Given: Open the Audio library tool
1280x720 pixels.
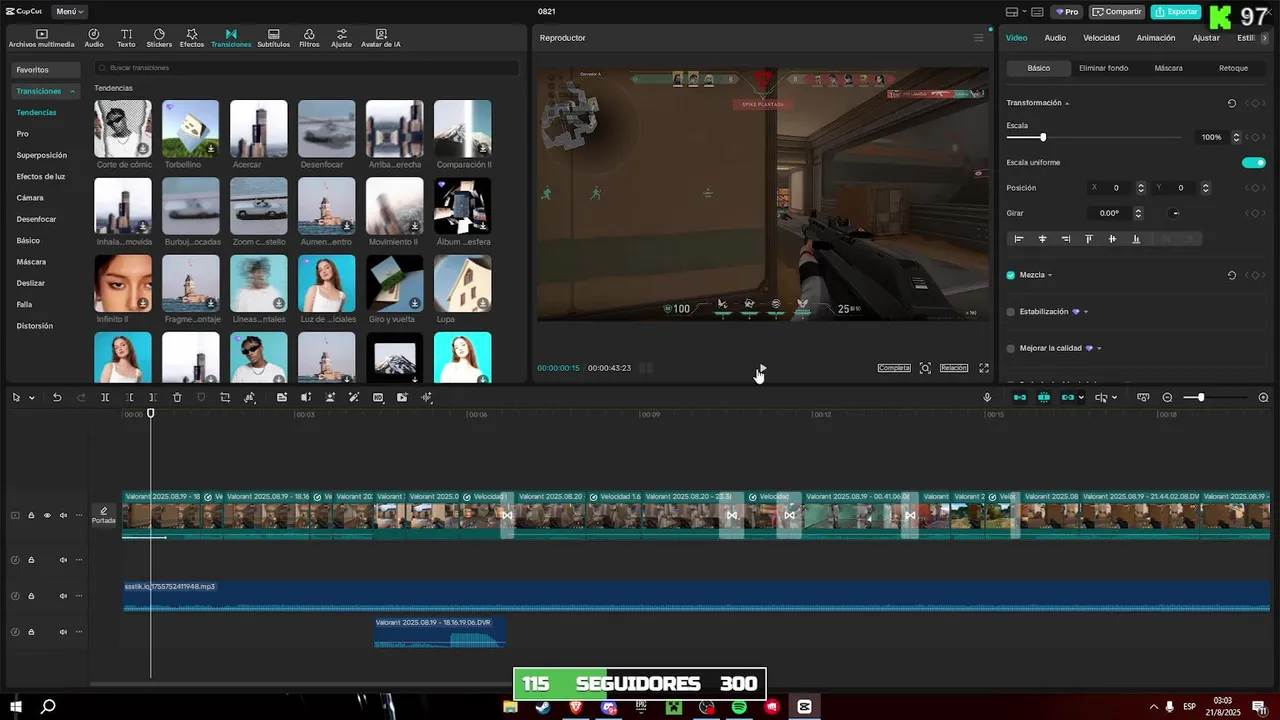Looking at the screenshot, I should (94, 38).
